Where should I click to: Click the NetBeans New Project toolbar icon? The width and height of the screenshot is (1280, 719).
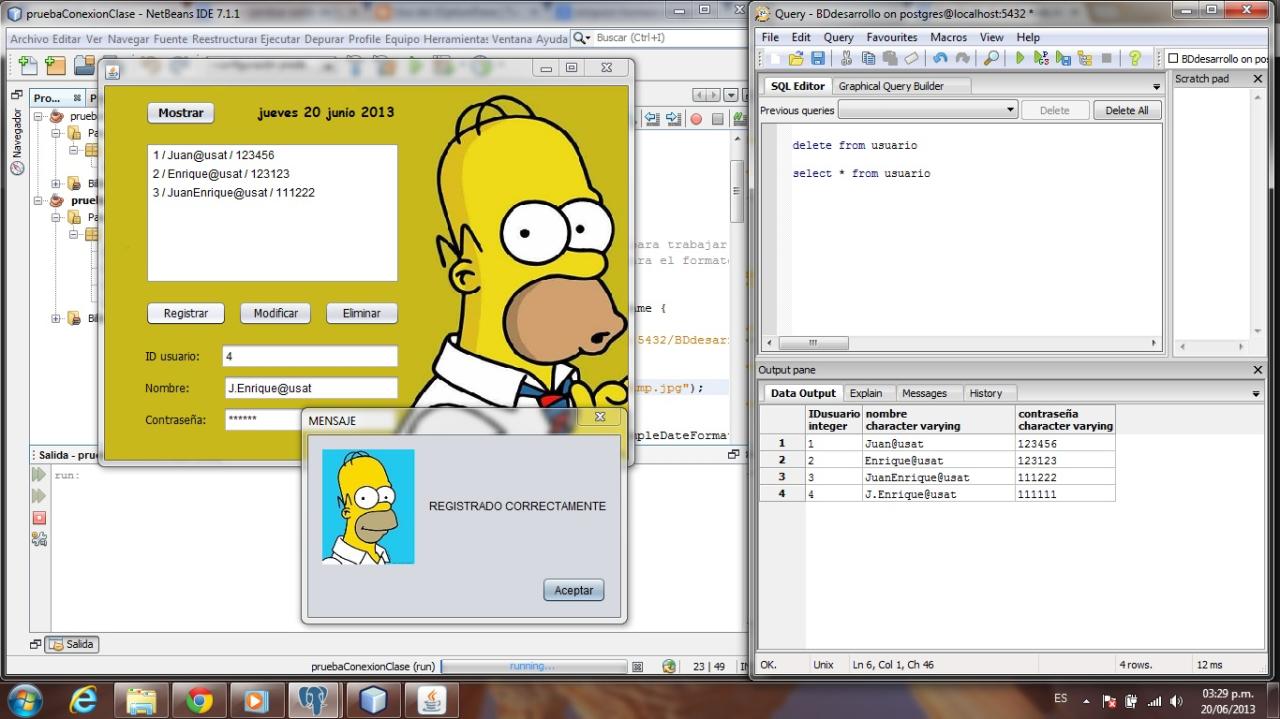coord(56,65)
